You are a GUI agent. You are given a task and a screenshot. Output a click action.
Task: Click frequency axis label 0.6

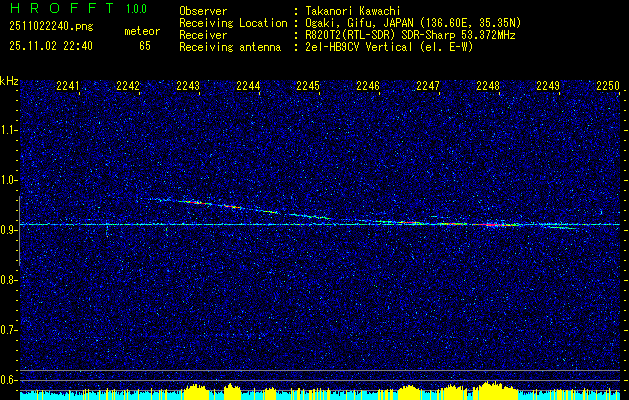(x=8, y=380)
